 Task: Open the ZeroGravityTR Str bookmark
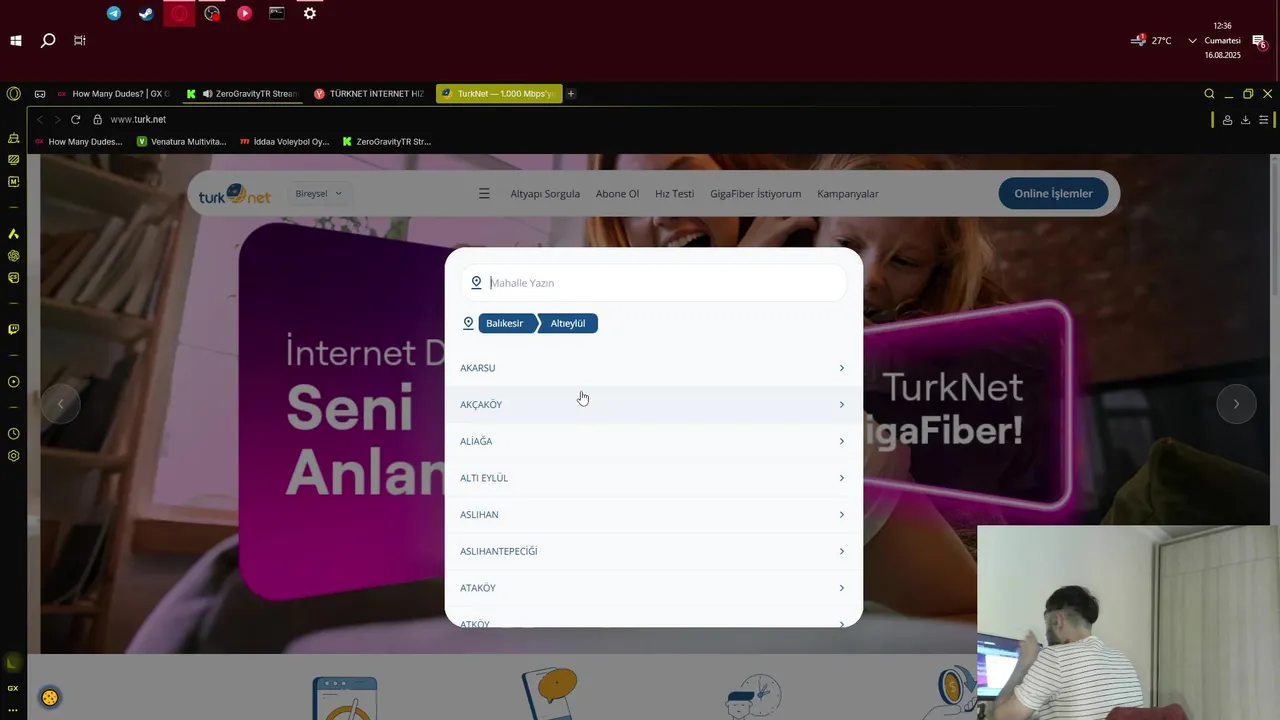point(387,142)
